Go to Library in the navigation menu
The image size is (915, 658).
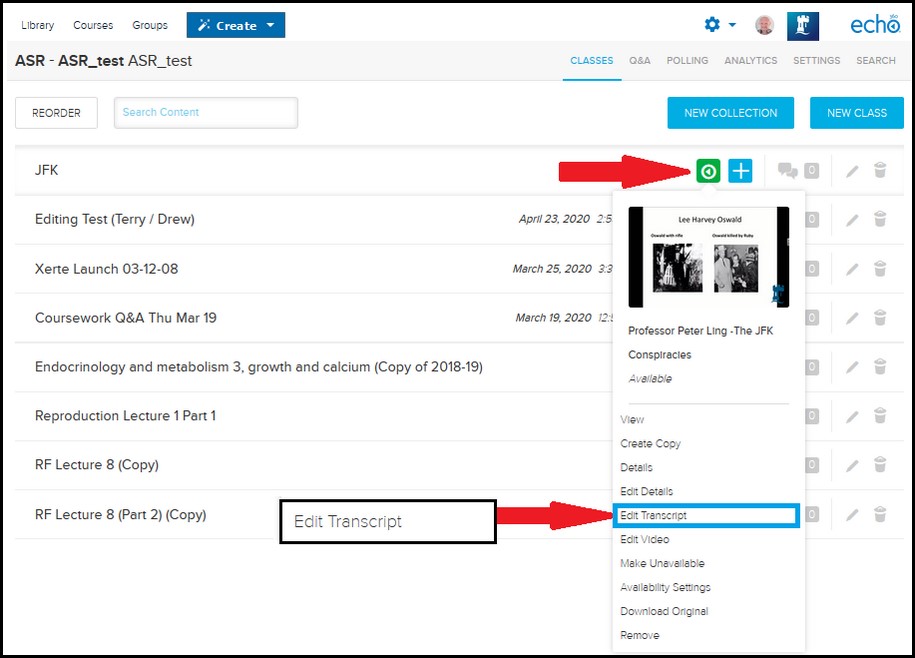coord(37,25)
